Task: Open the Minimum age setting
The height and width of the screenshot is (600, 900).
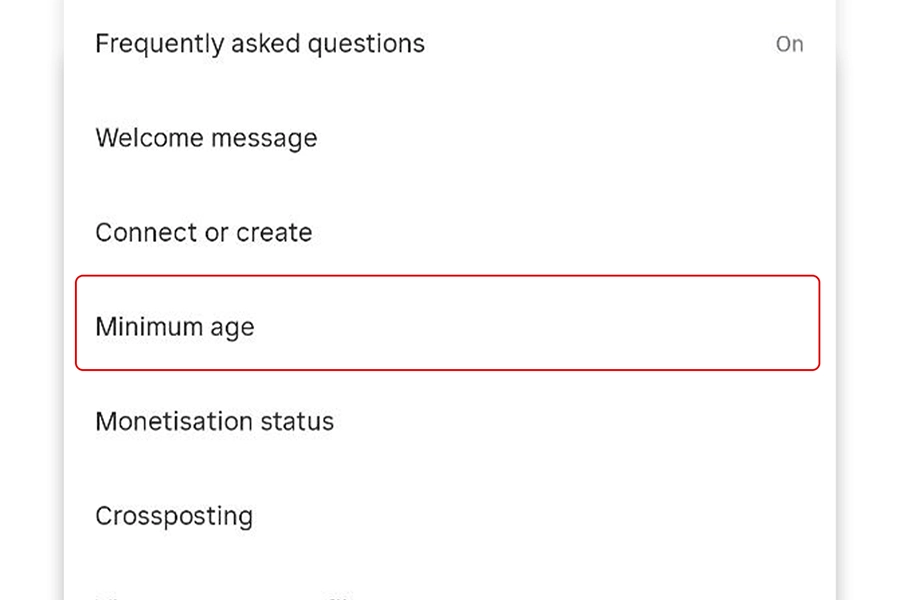Action: pyautogui.click(x=175, y=327)
